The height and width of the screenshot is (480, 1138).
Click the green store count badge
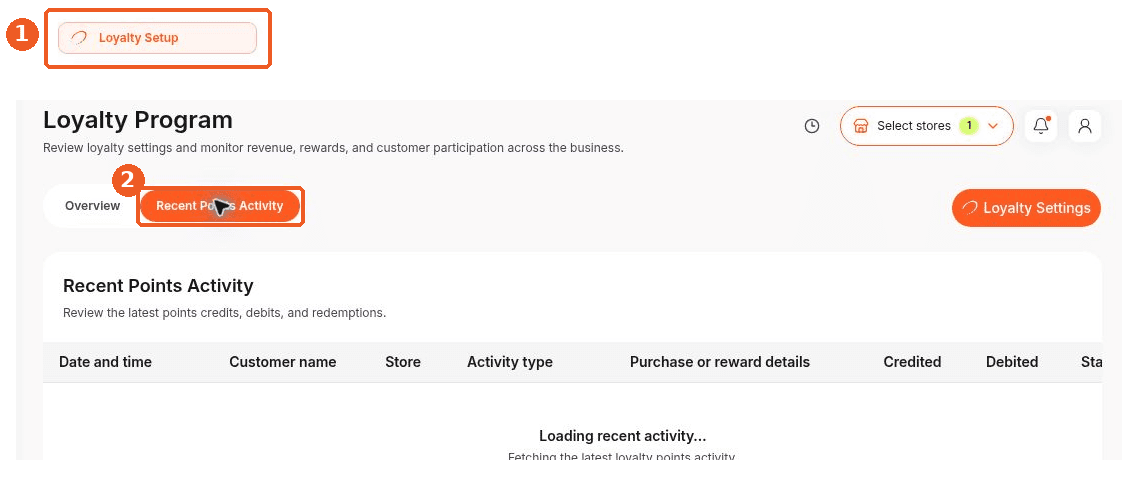(968, 126)
